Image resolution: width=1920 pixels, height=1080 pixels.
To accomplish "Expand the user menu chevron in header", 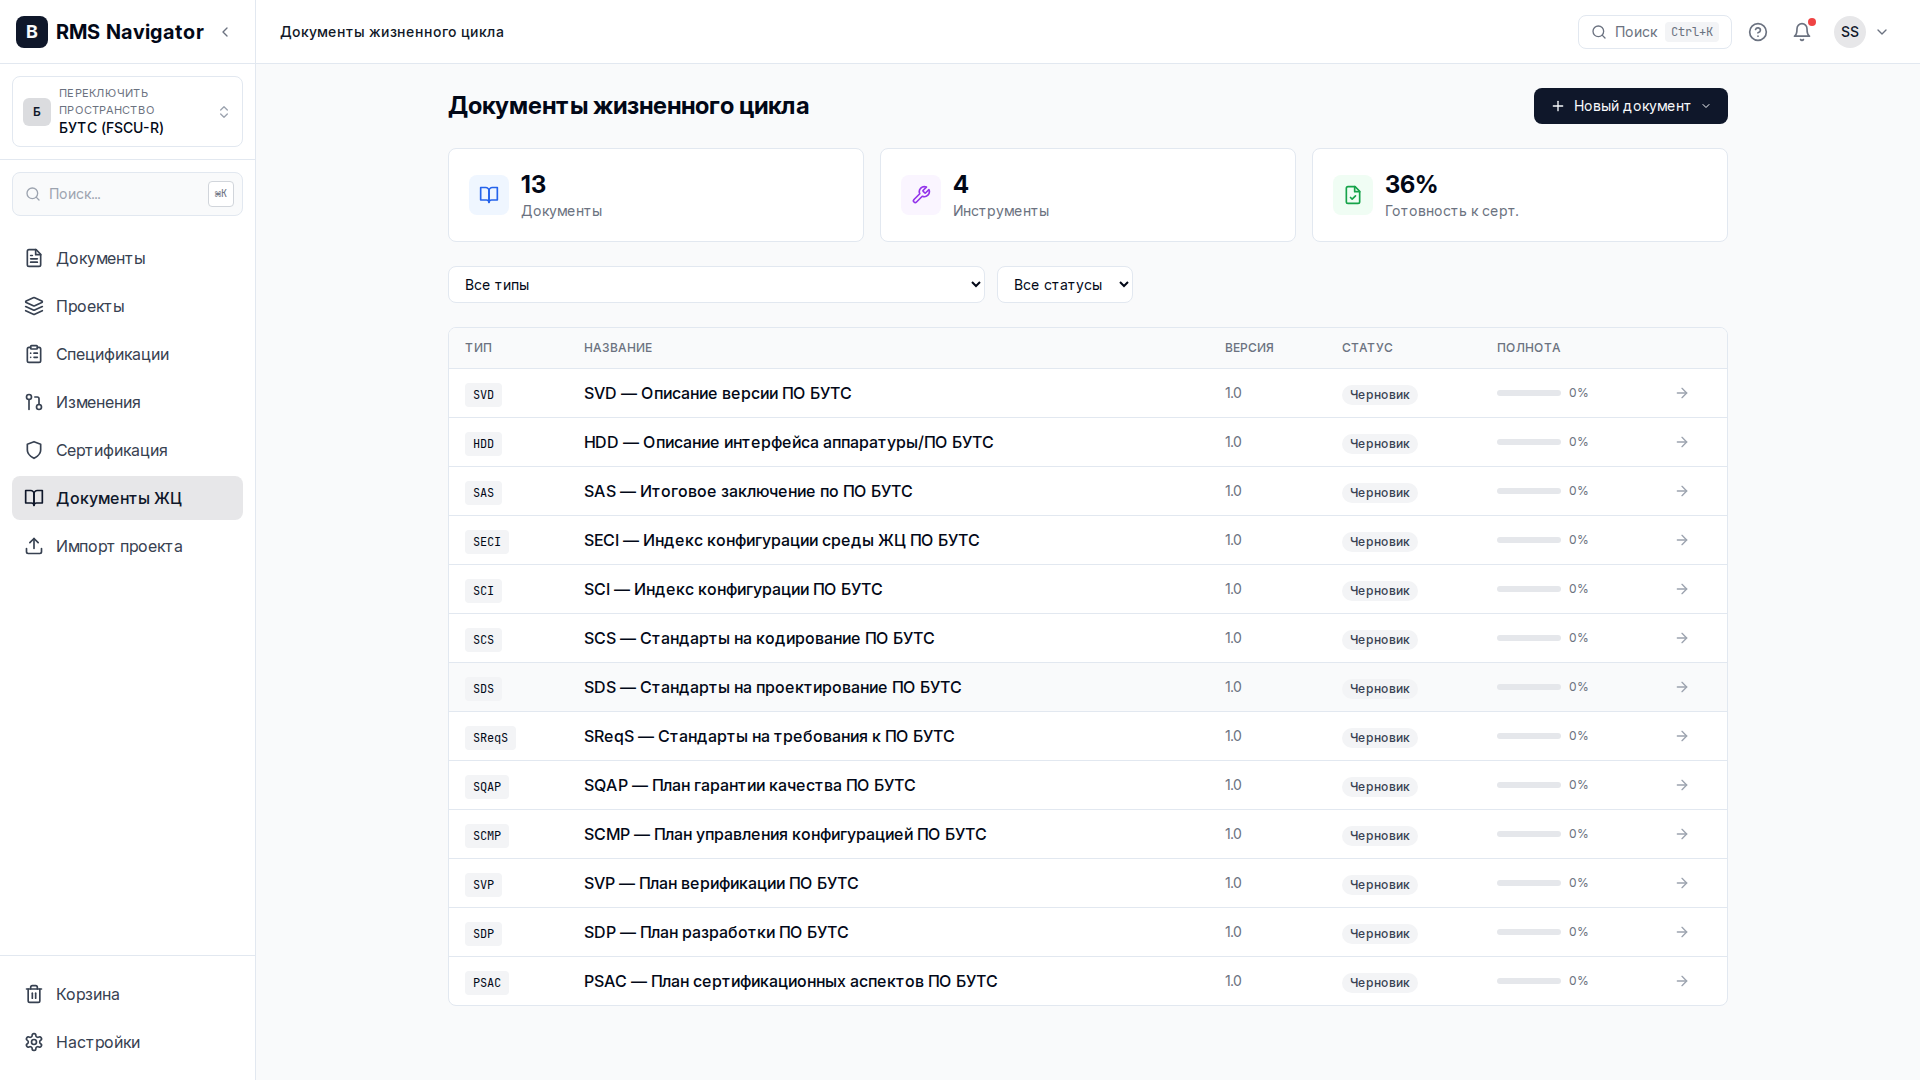I will pos(1882,32).
